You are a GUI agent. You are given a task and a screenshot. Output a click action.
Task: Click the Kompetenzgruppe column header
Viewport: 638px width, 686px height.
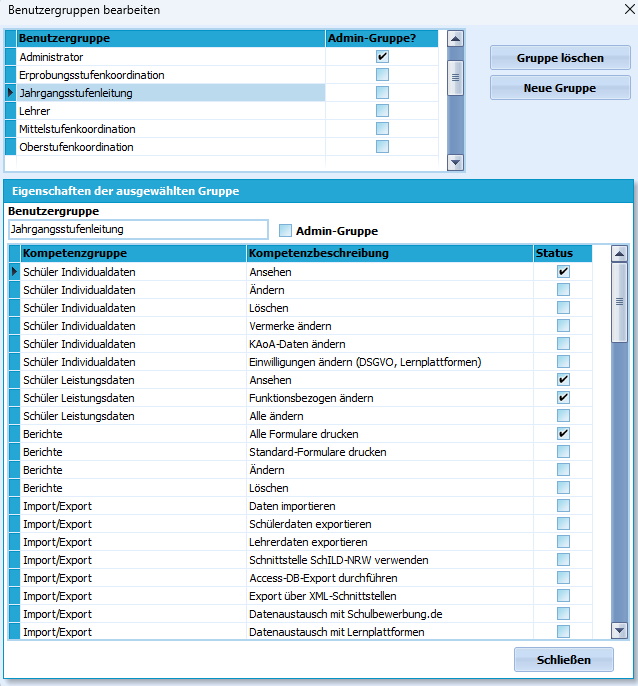click(x=133, y=253)
